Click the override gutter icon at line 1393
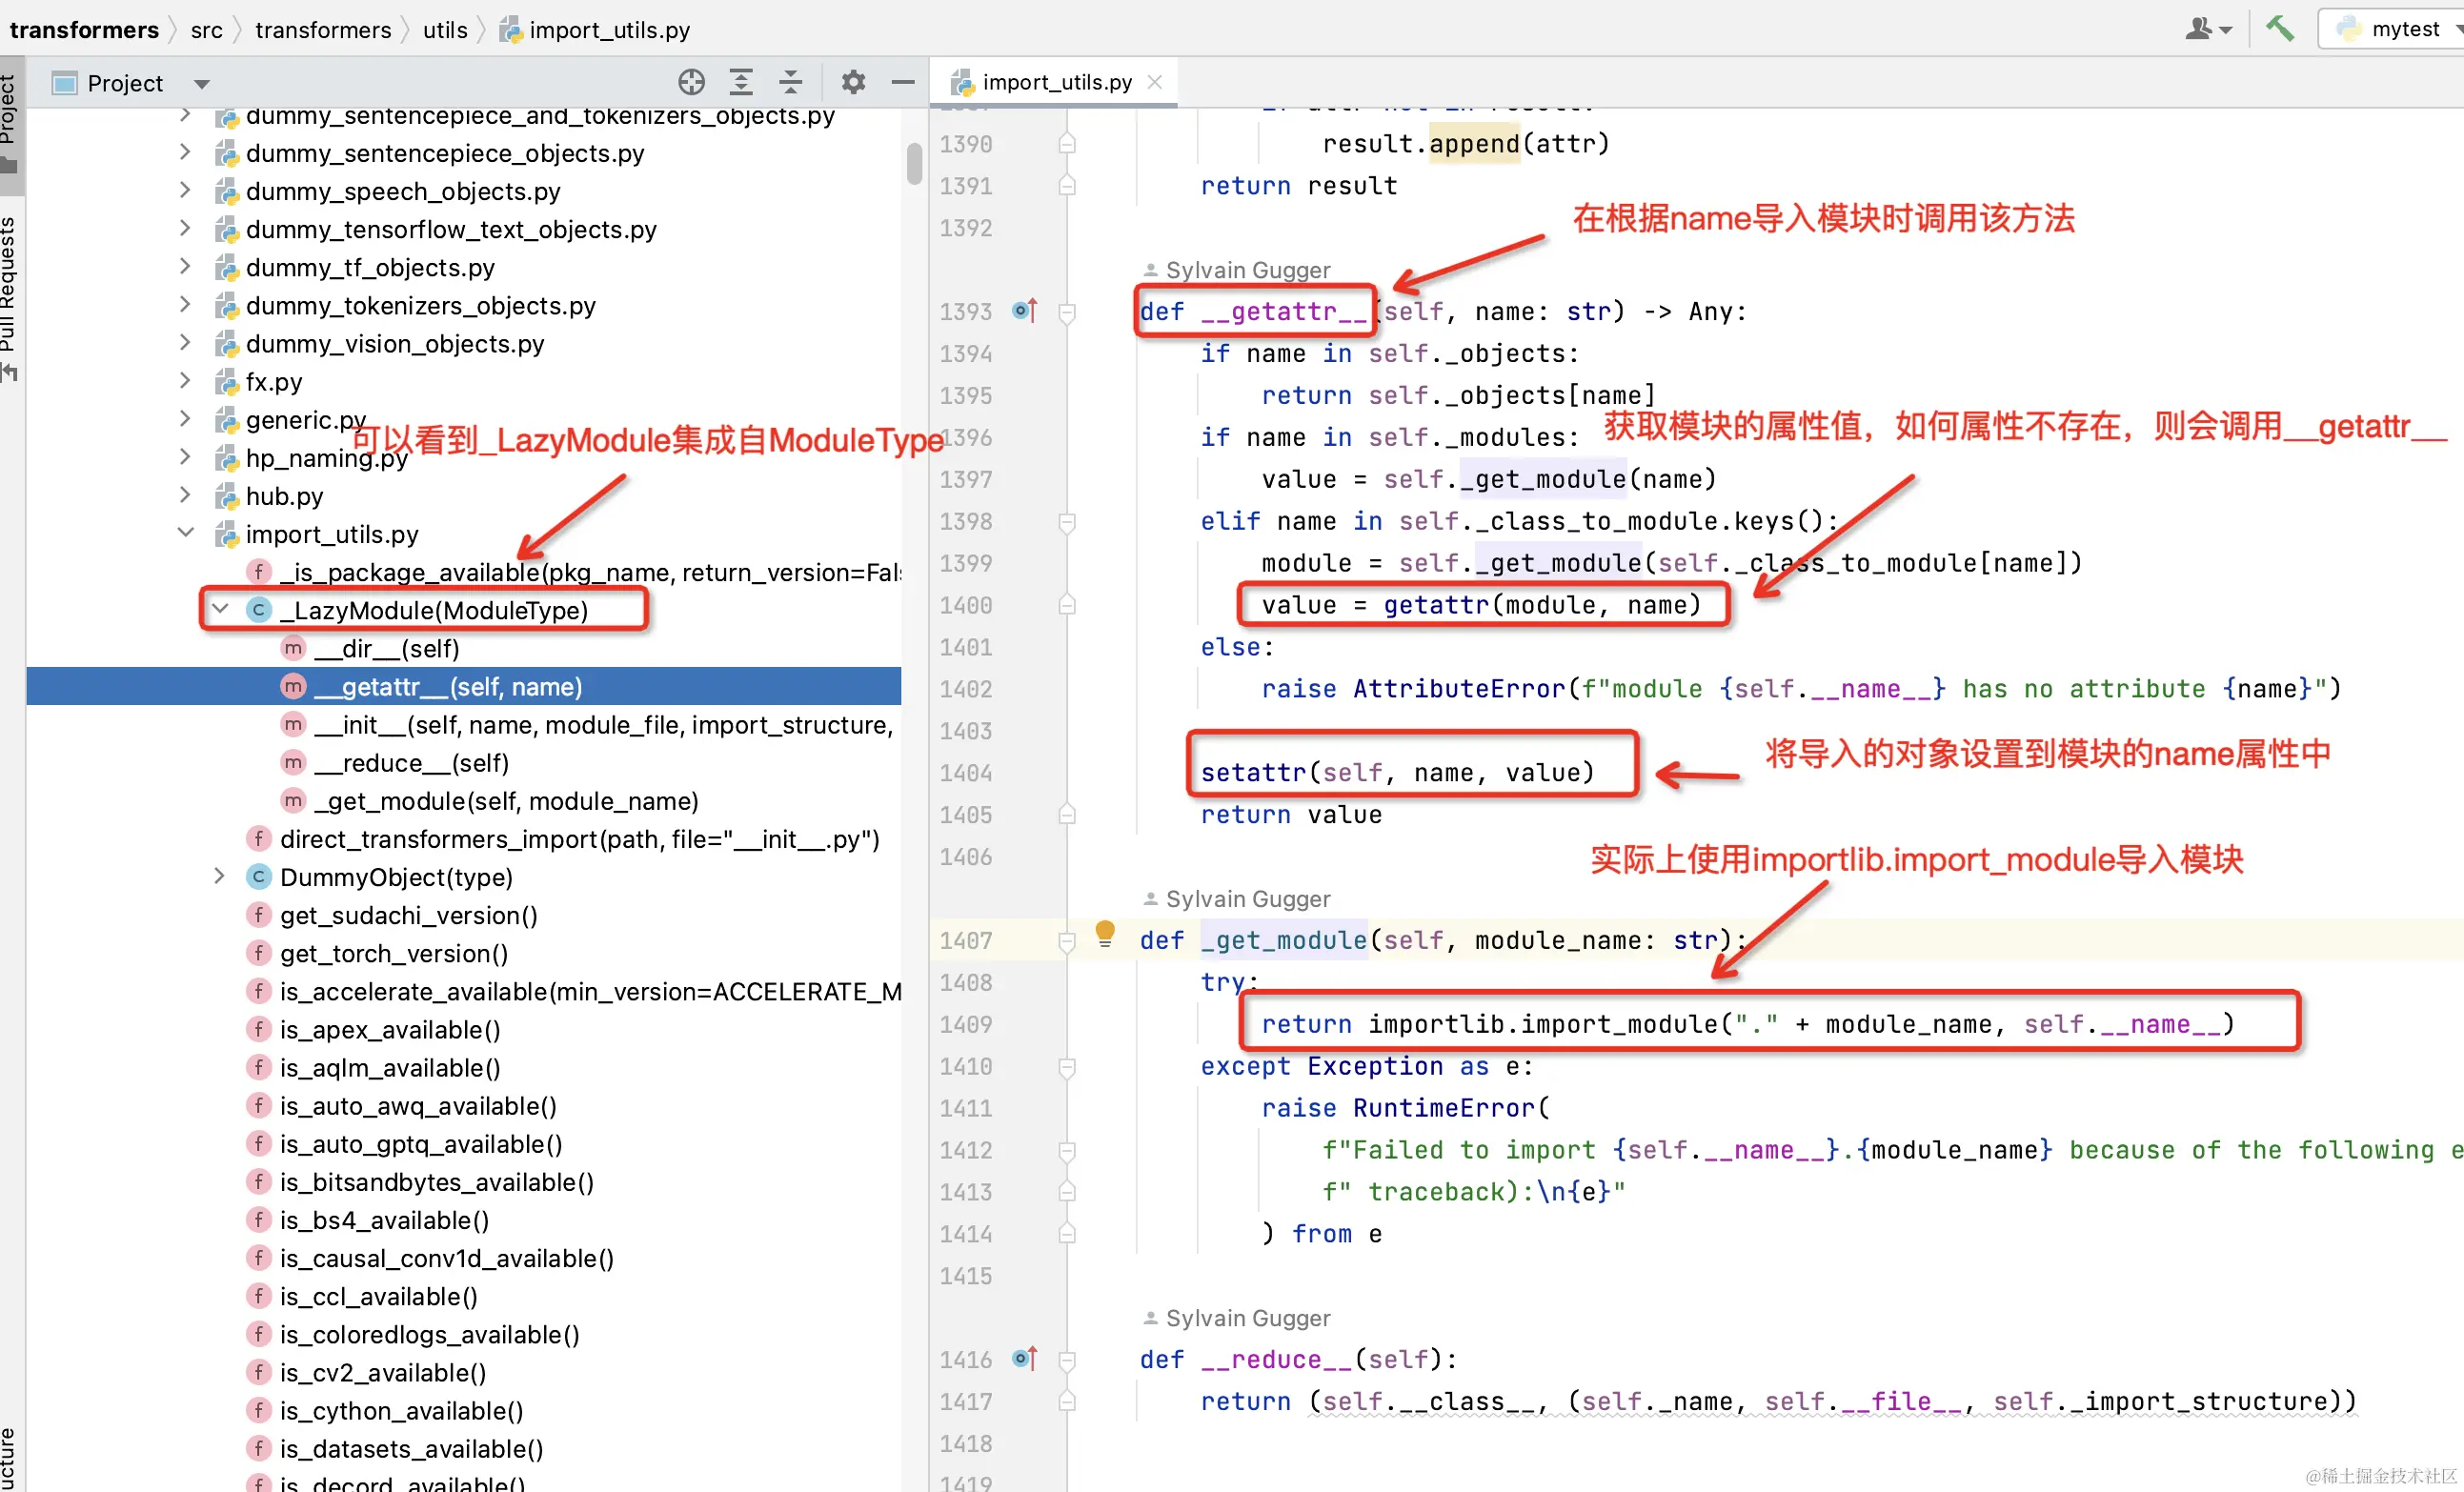2464x1492 pixels. [1025, 311]
